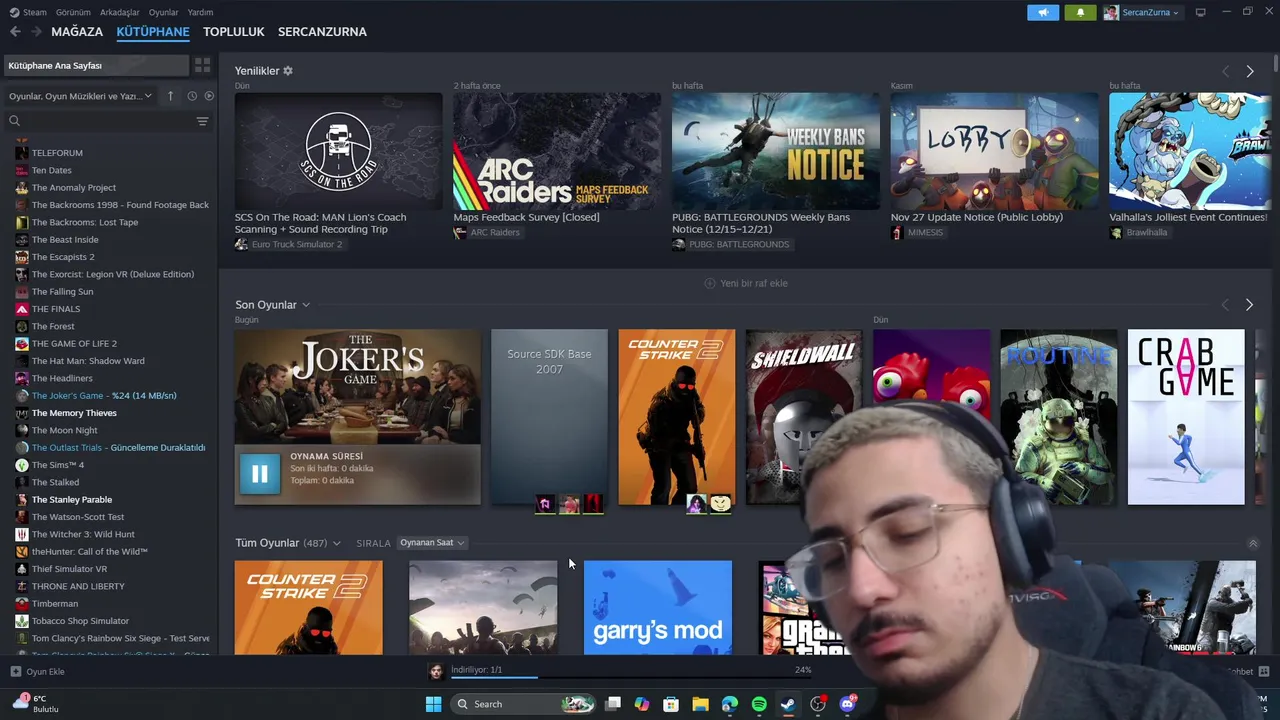Open the Arkadaşlar menu
The height and width of the screenshot is (720, 1280).
(x=120, y=12)
